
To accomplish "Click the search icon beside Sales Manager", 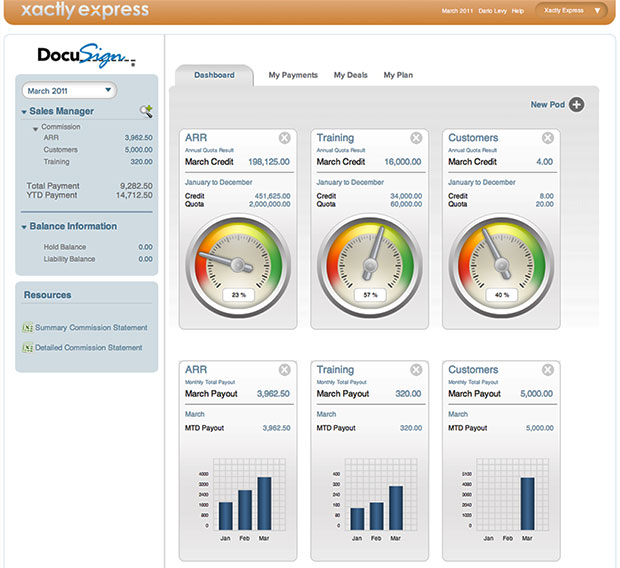I will tap(146, 111).
